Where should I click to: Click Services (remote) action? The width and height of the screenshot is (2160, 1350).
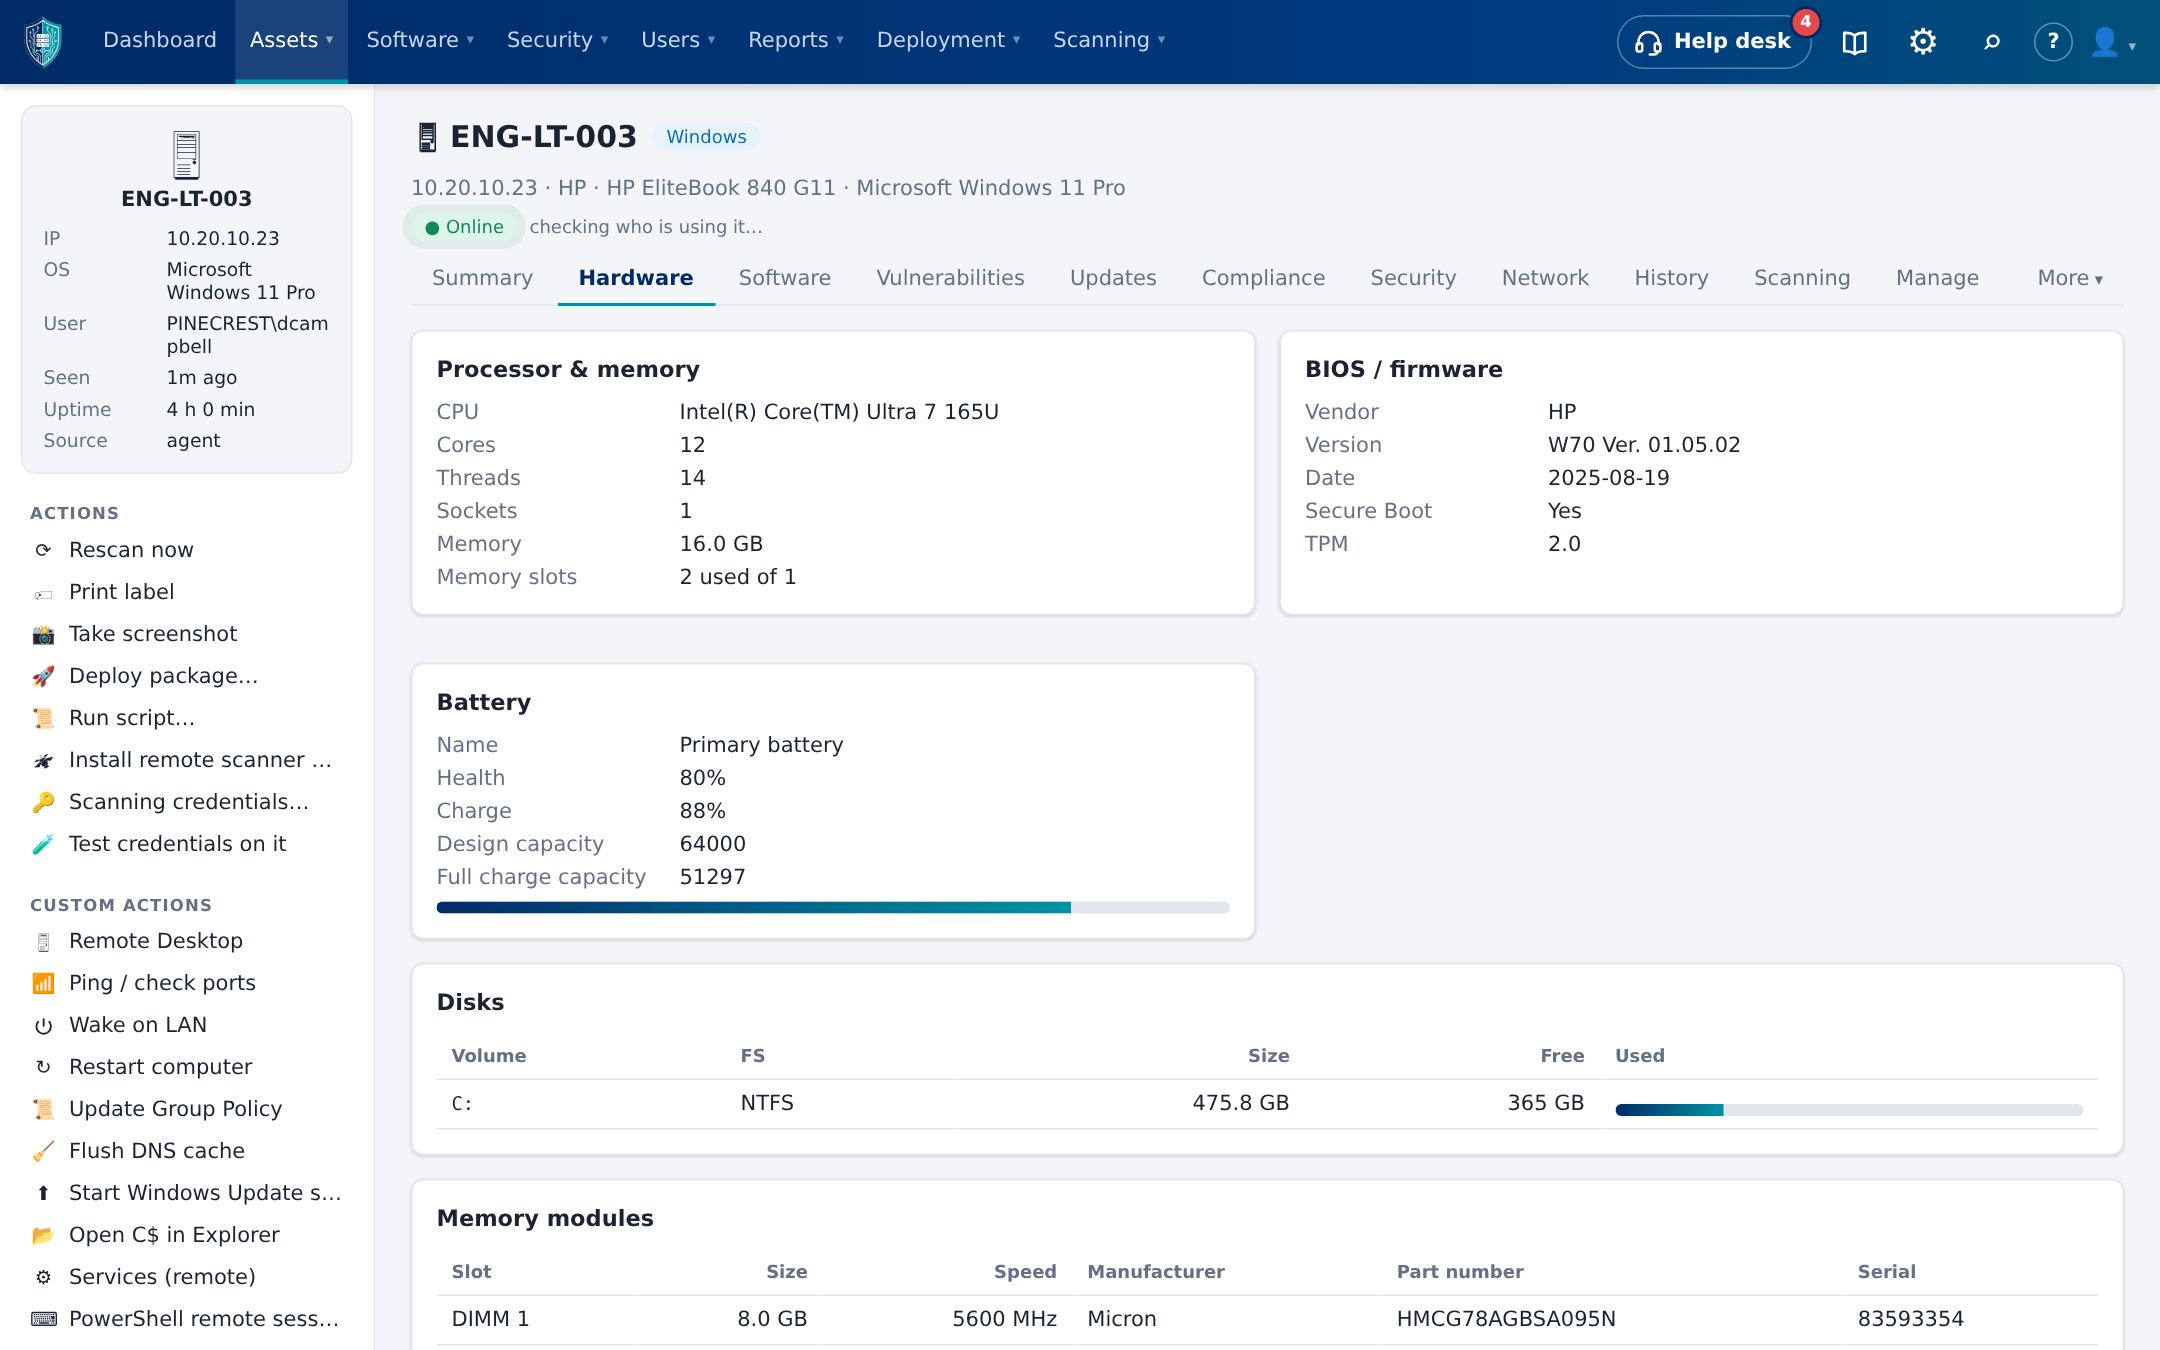click(x=187, y=1277)
